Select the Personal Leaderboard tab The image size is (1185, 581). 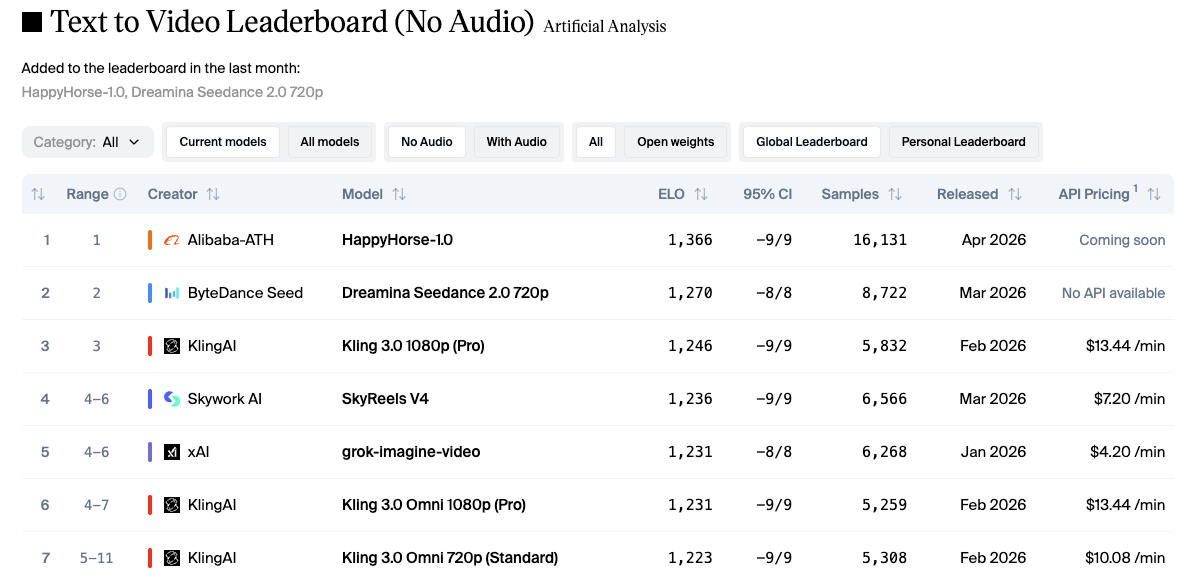tap(963, 142)
